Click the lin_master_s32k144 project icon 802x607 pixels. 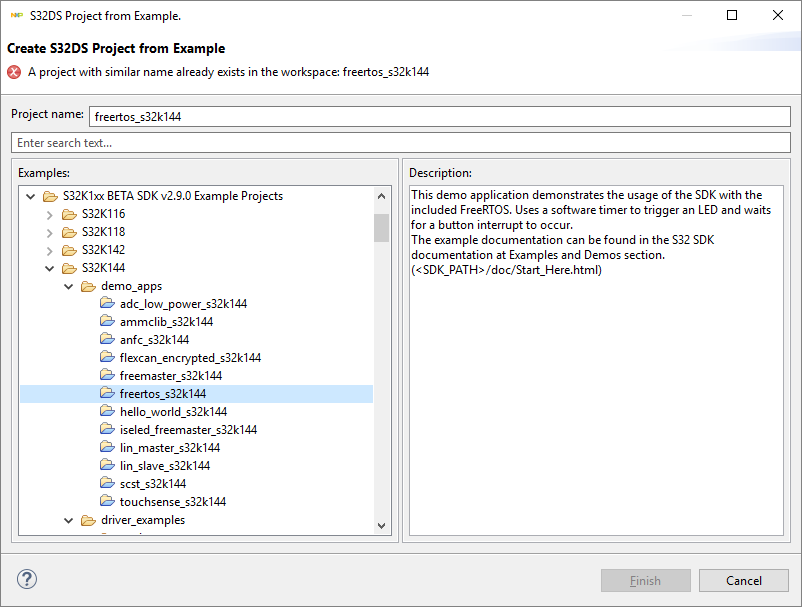pyautogui.click(x=107, y=447)
